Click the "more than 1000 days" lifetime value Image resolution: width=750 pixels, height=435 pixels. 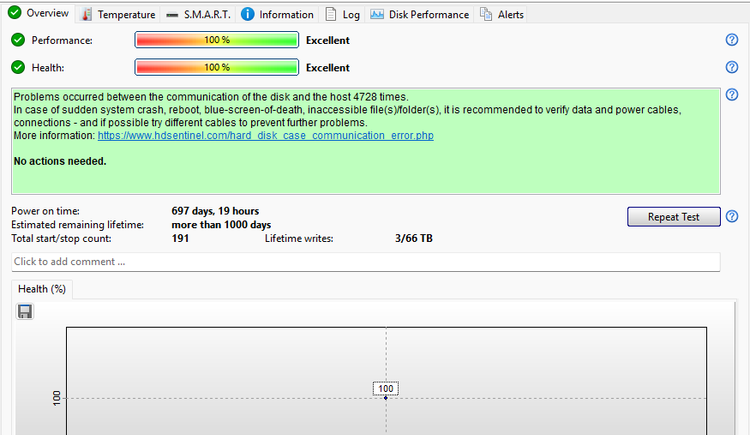click(221, 225)
